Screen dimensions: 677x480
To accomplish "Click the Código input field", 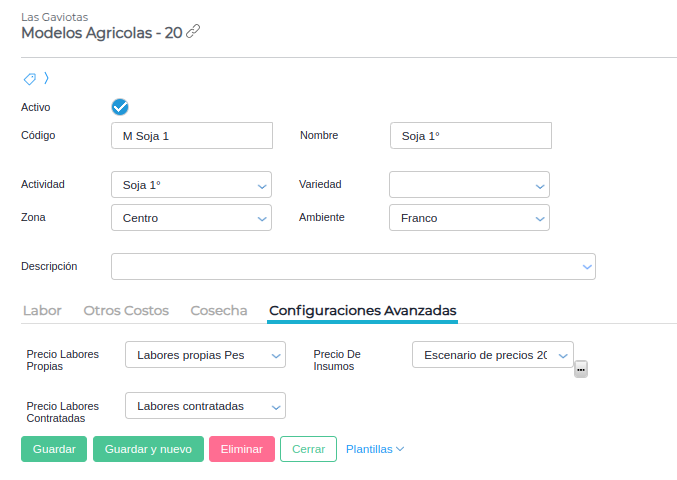I will pos(191,136).
